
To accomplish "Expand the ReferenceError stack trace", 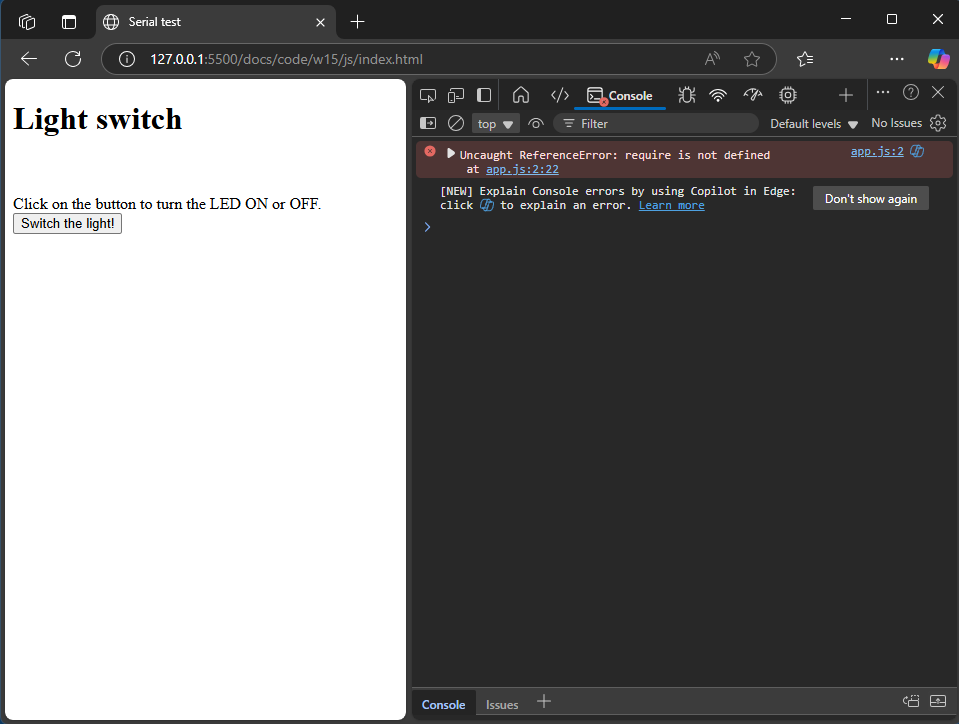I will (x=451, y=153).
